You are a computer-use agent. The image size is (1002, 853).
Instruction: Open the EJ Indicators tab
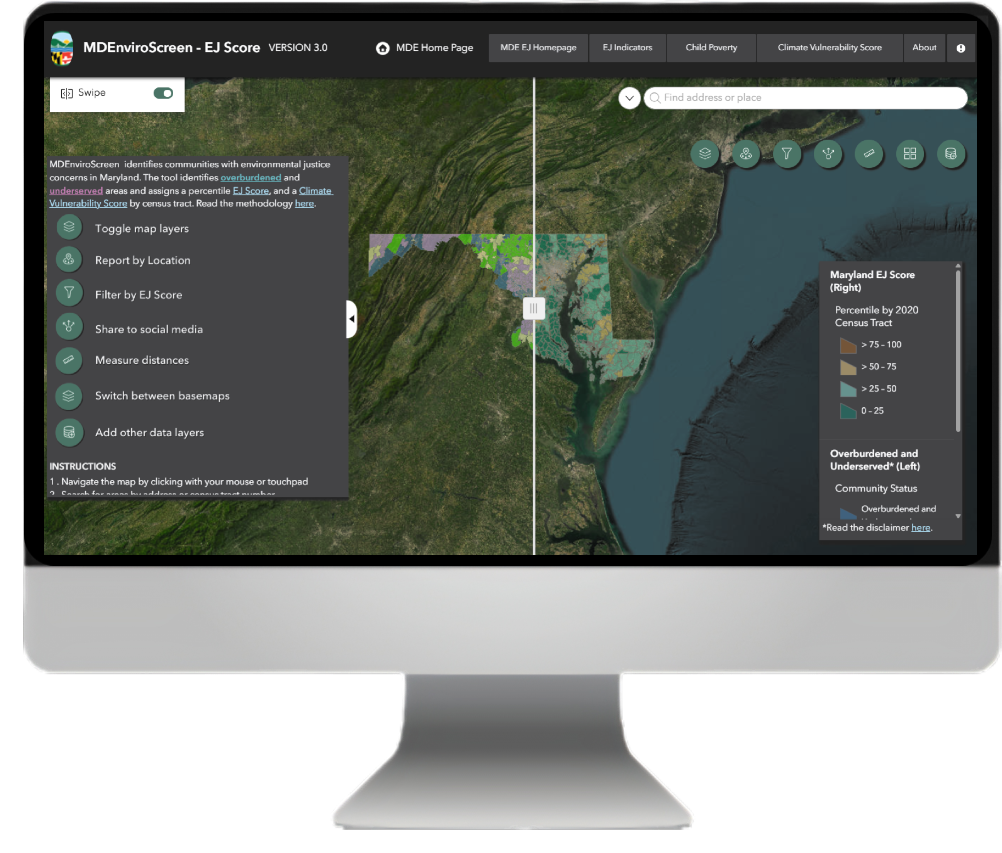point(627,48)
